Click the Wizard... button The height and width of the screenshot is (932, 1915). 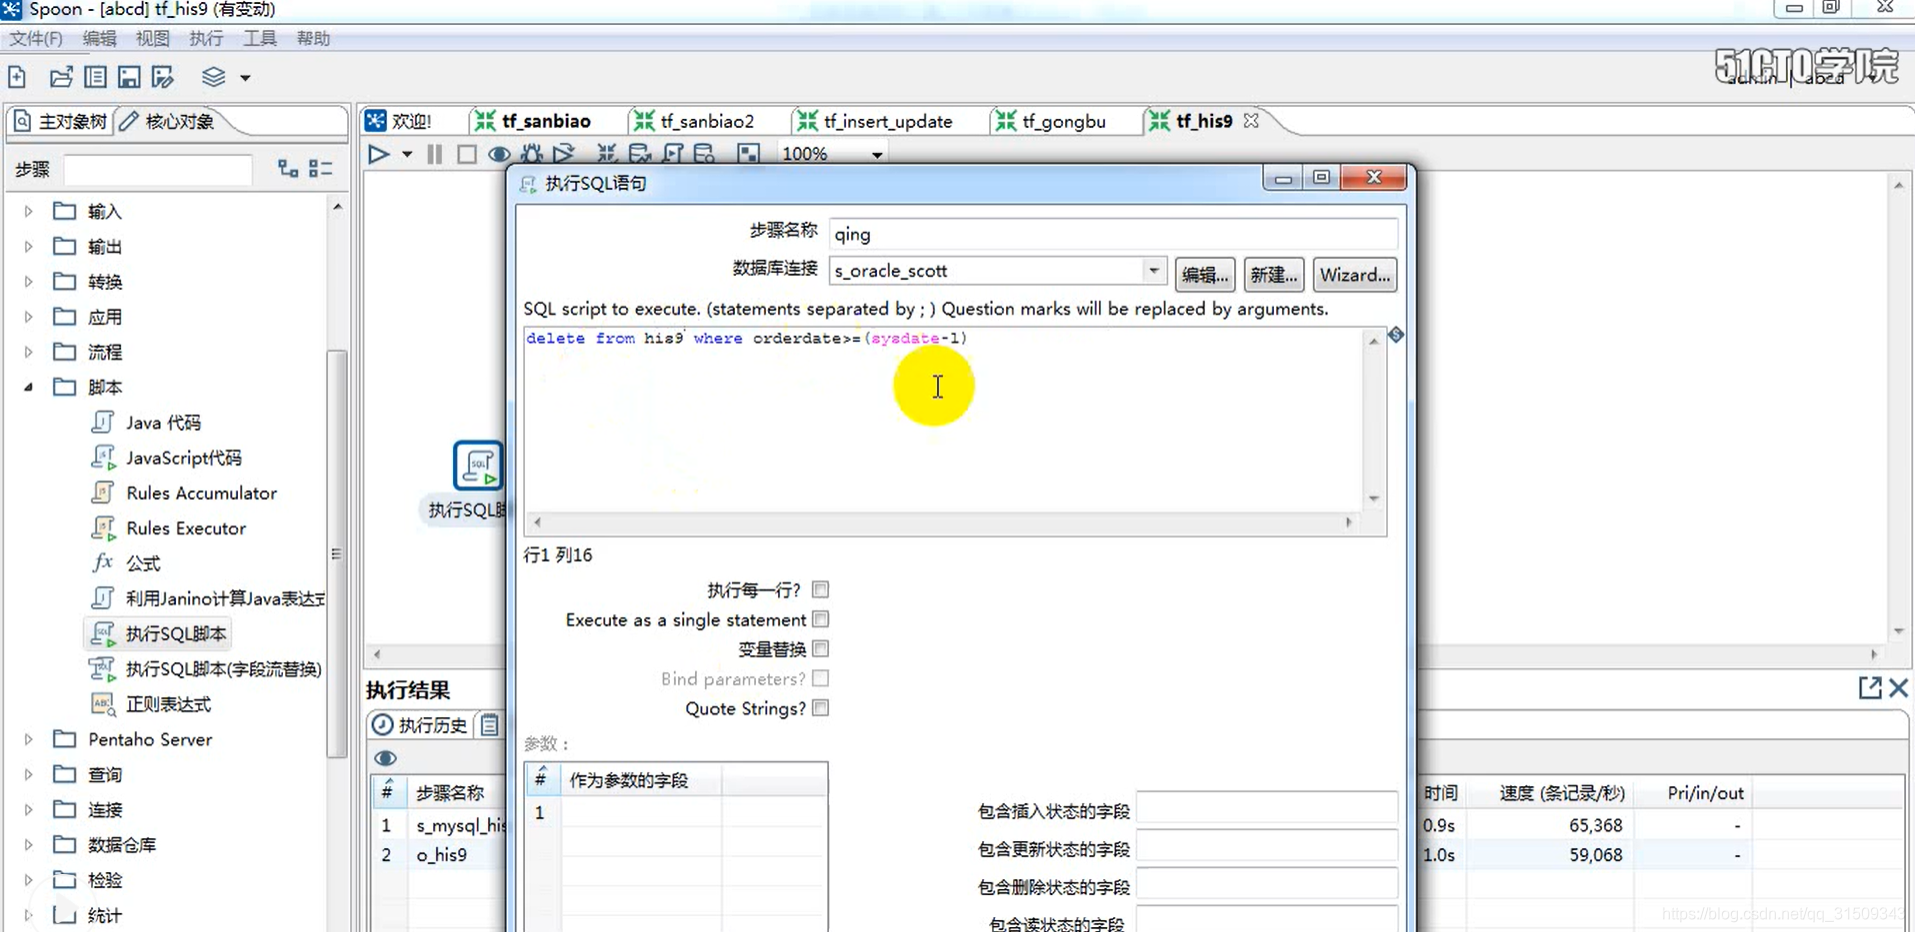[x=1354, y=275]
